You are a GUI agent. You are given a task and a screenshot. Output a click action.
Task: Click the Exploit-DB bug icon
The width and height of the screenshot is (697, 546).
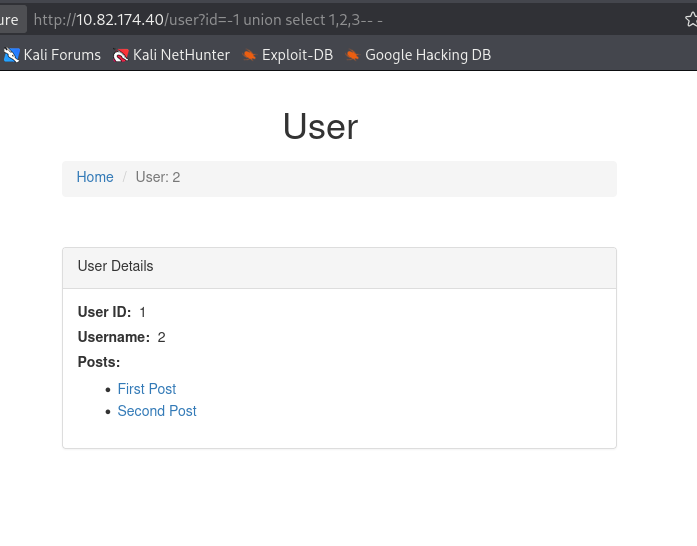249,55
